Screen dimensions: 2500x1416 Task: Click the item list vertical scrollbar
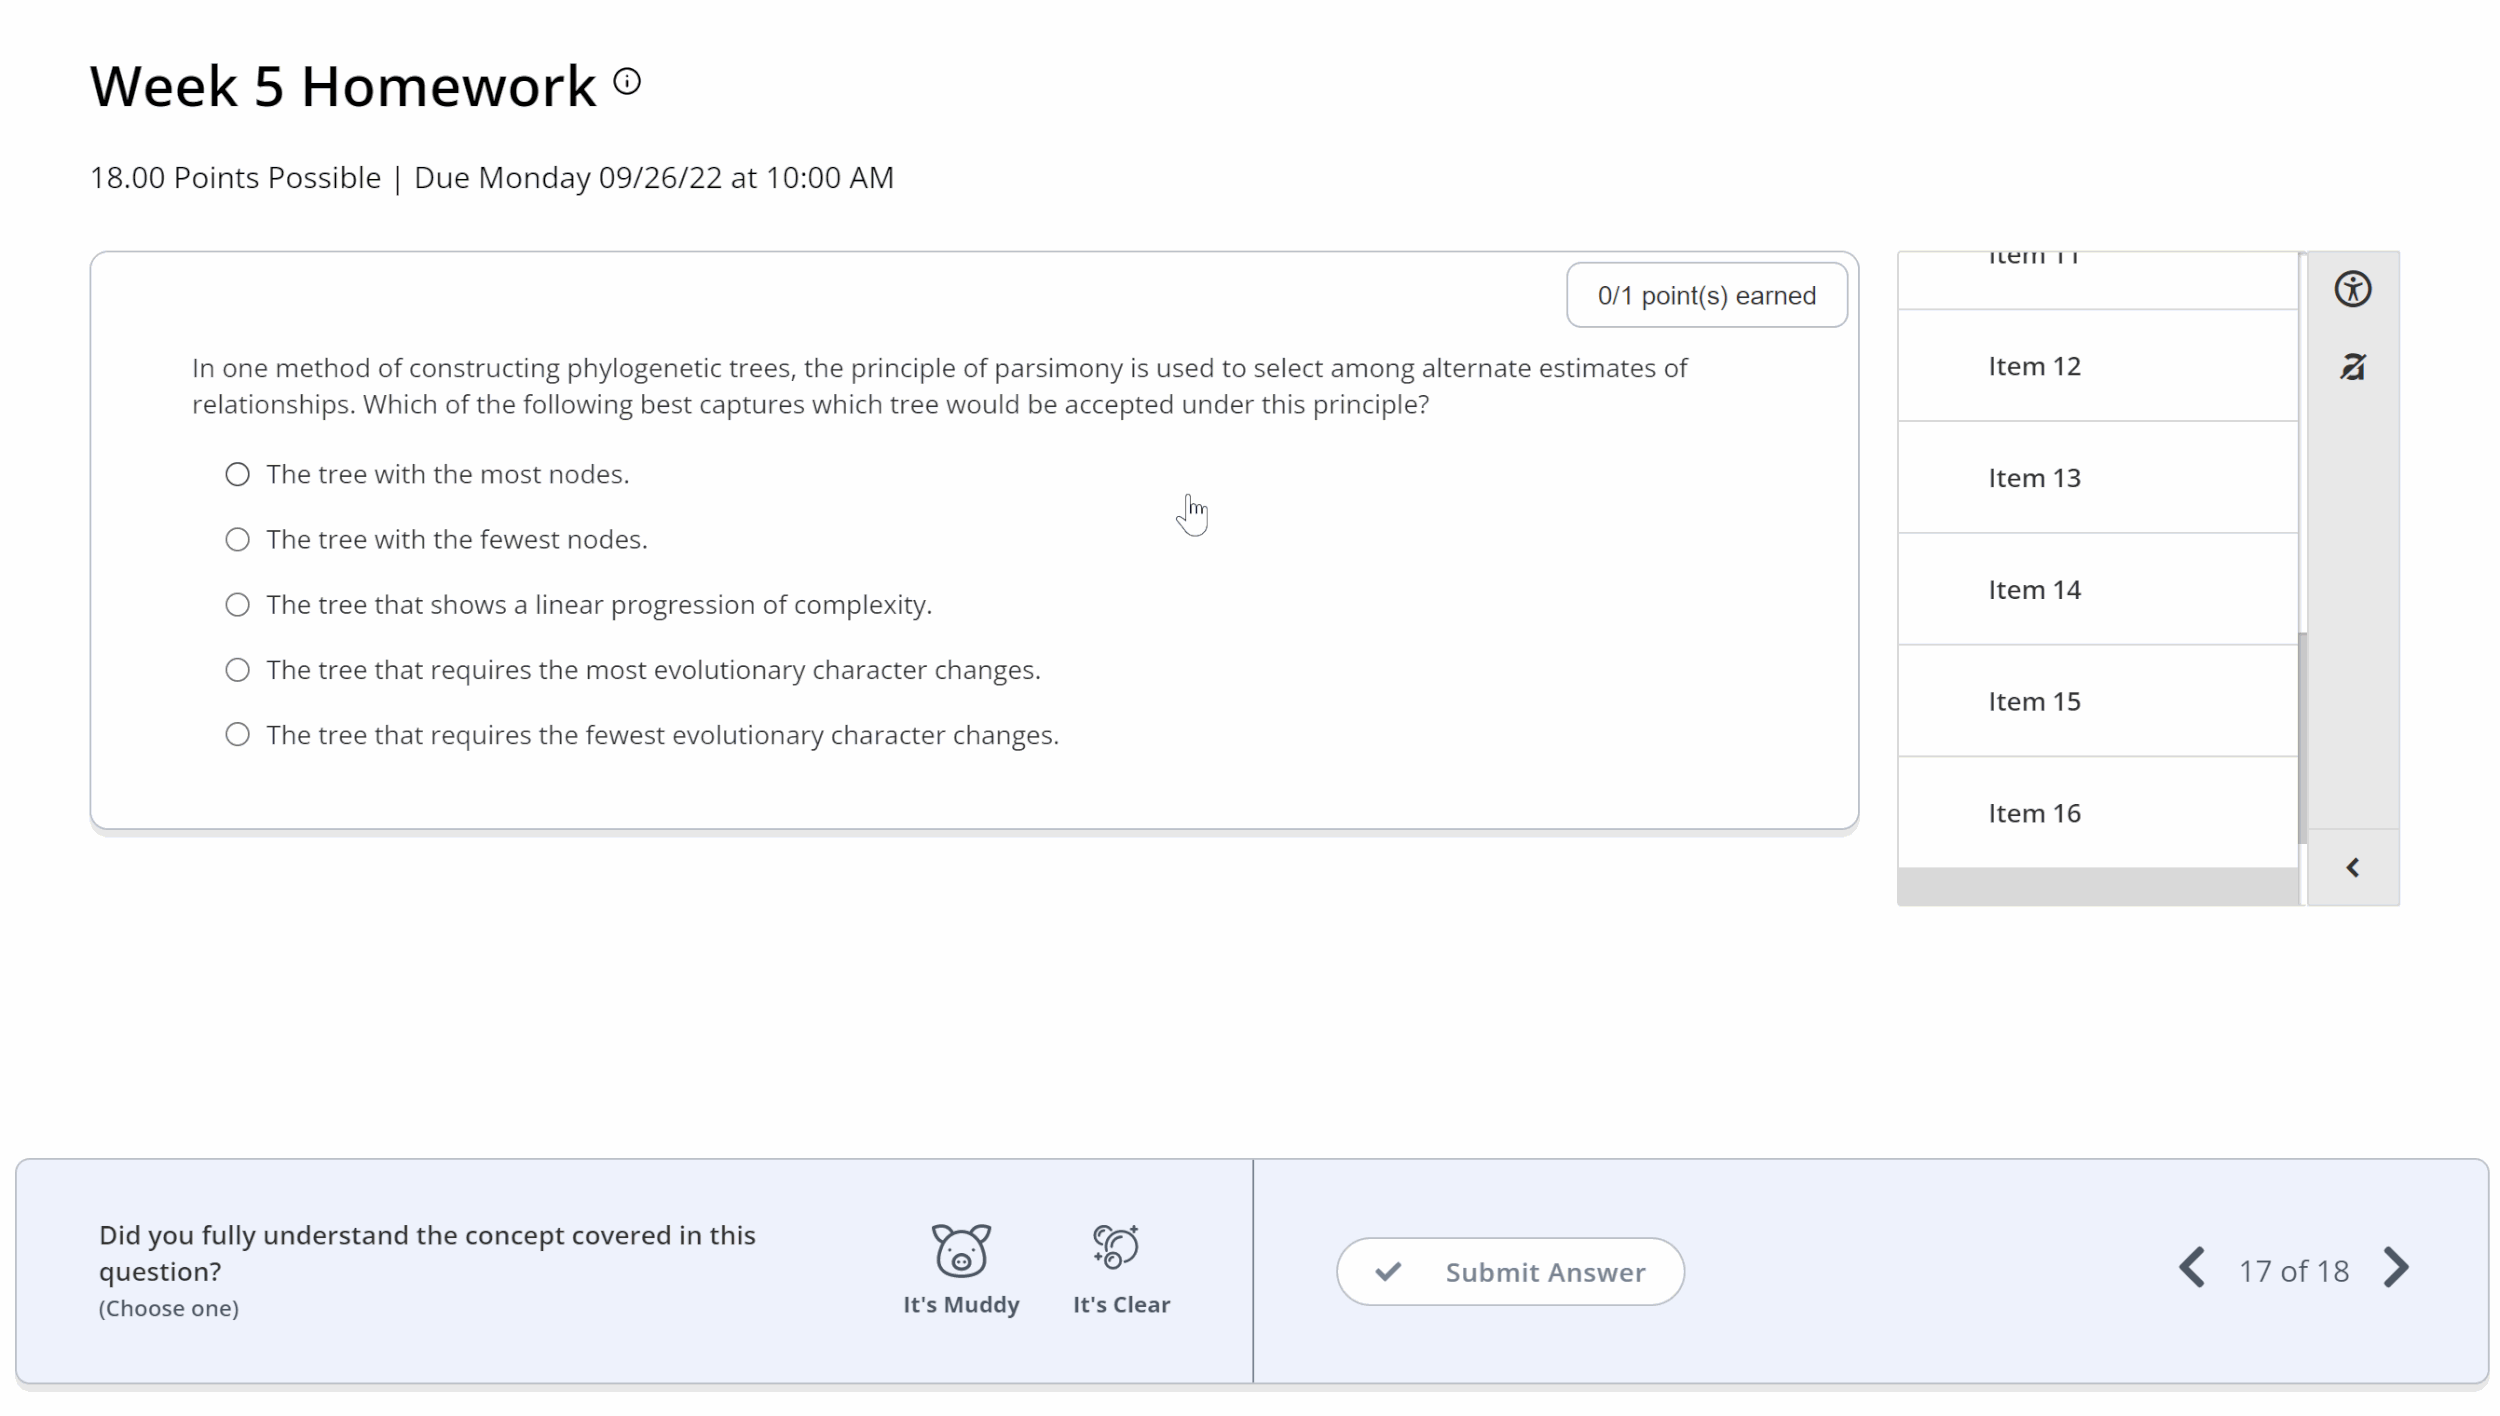click(x=2302, y=738)
